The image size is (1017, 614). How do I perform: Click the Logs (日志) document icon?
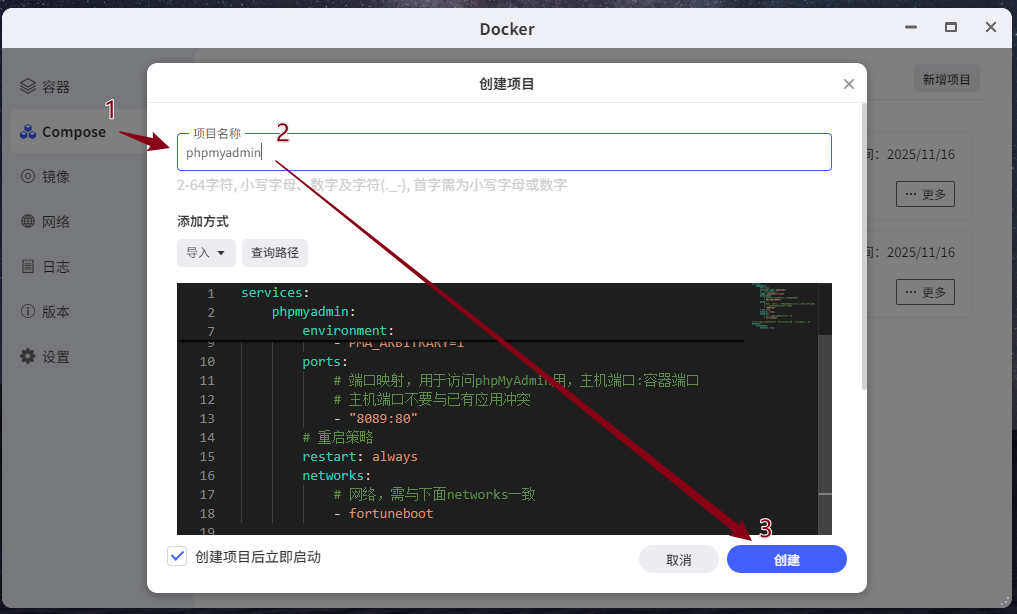28,267
